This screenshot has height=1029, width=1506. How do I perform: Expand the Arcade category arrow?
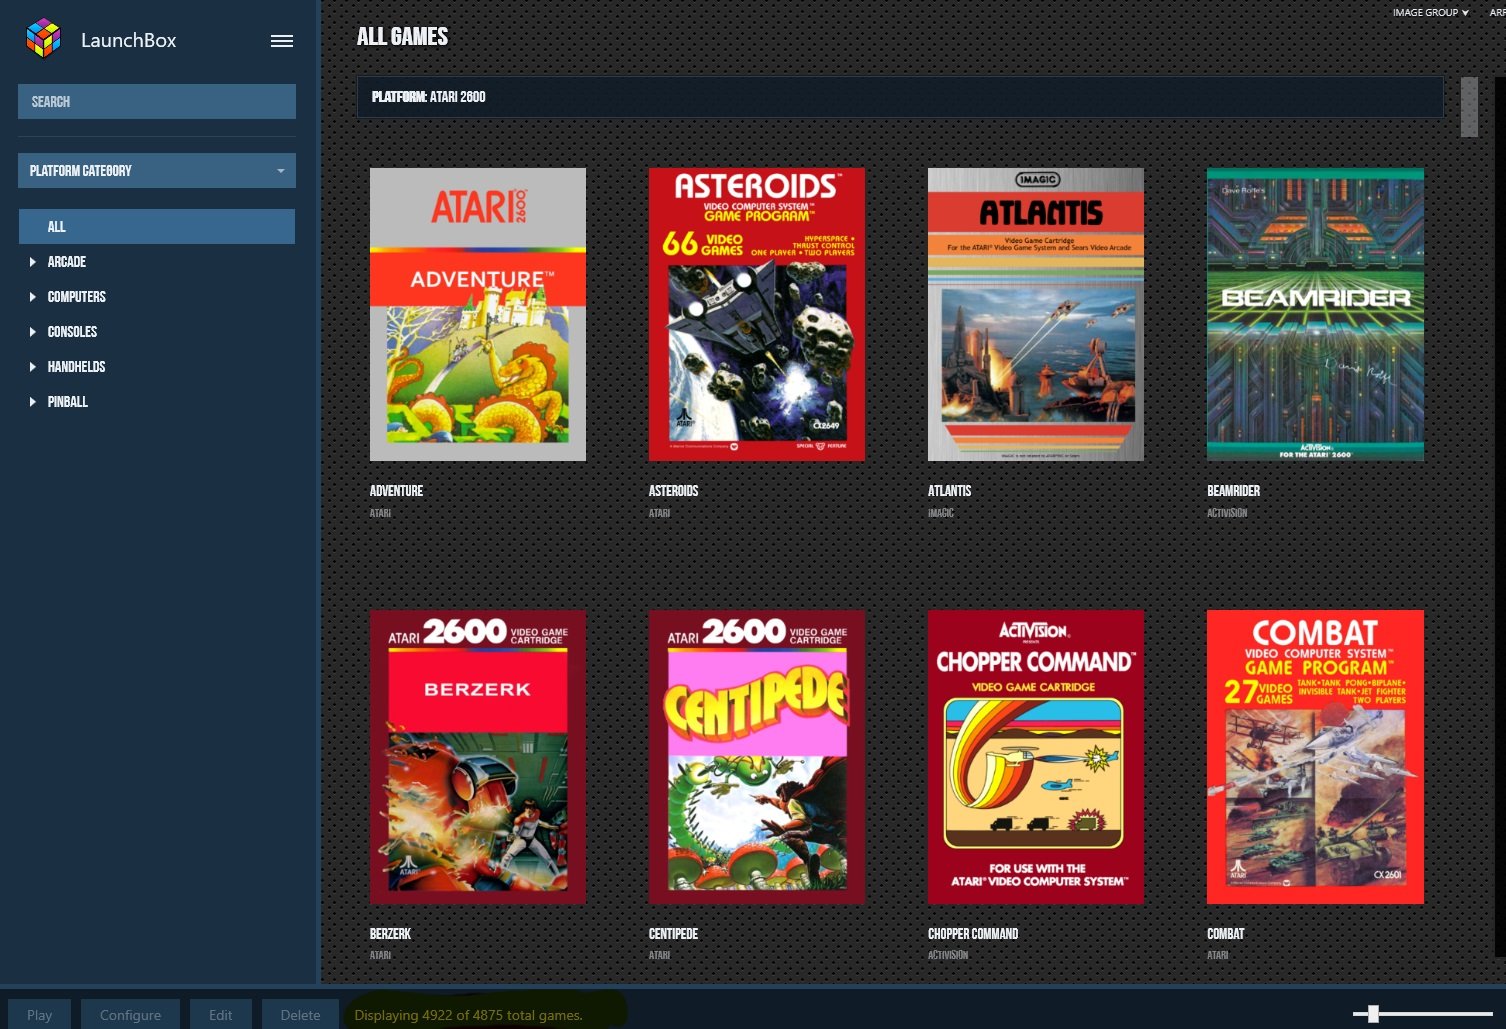tap(33, 262)
